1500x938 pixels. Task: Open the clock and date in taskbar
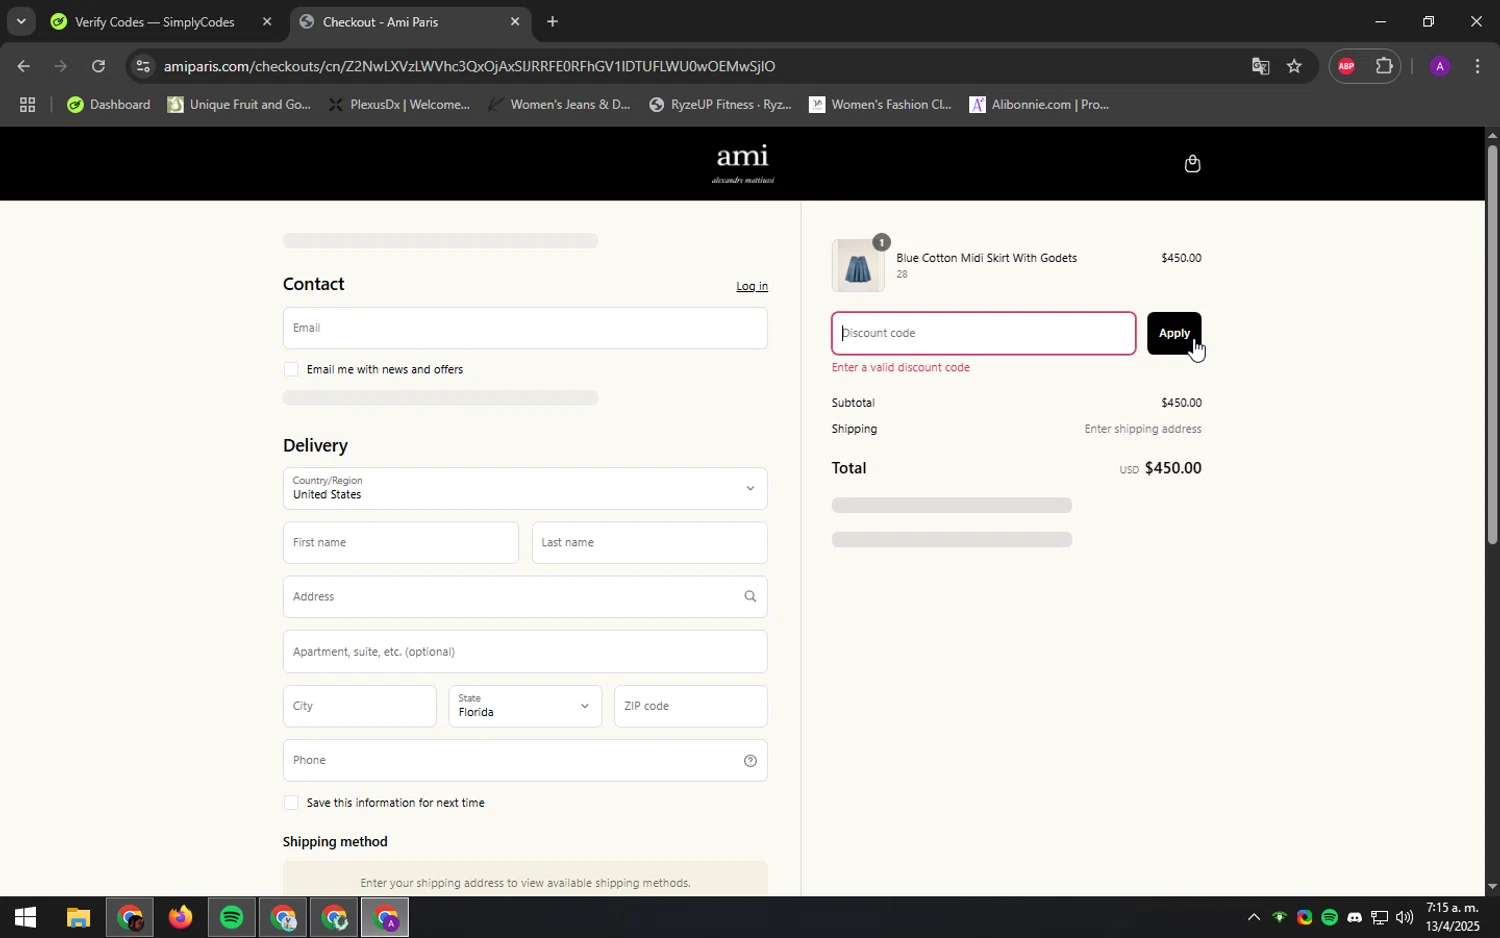point(1452,917)
